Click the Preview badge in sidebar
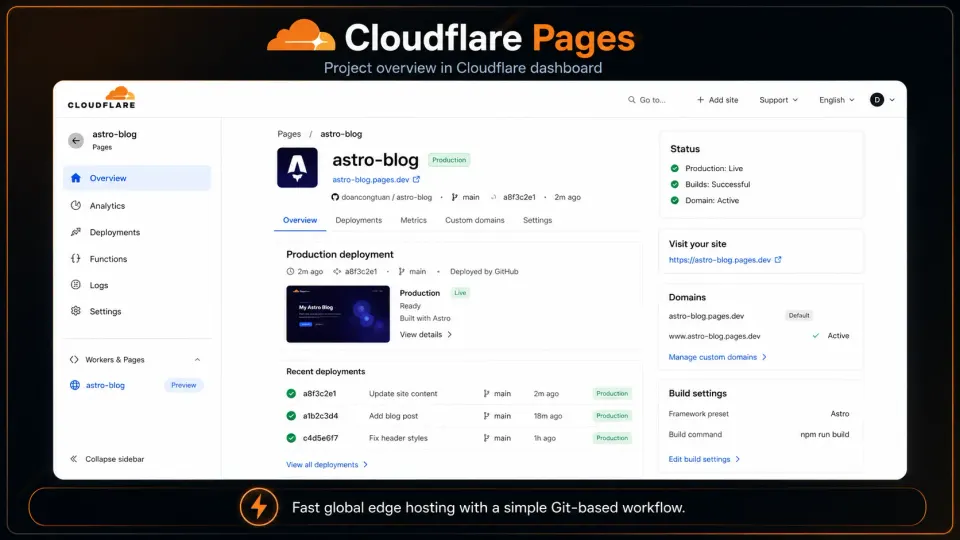Screen dimensions: 960x540 point(184,385)
